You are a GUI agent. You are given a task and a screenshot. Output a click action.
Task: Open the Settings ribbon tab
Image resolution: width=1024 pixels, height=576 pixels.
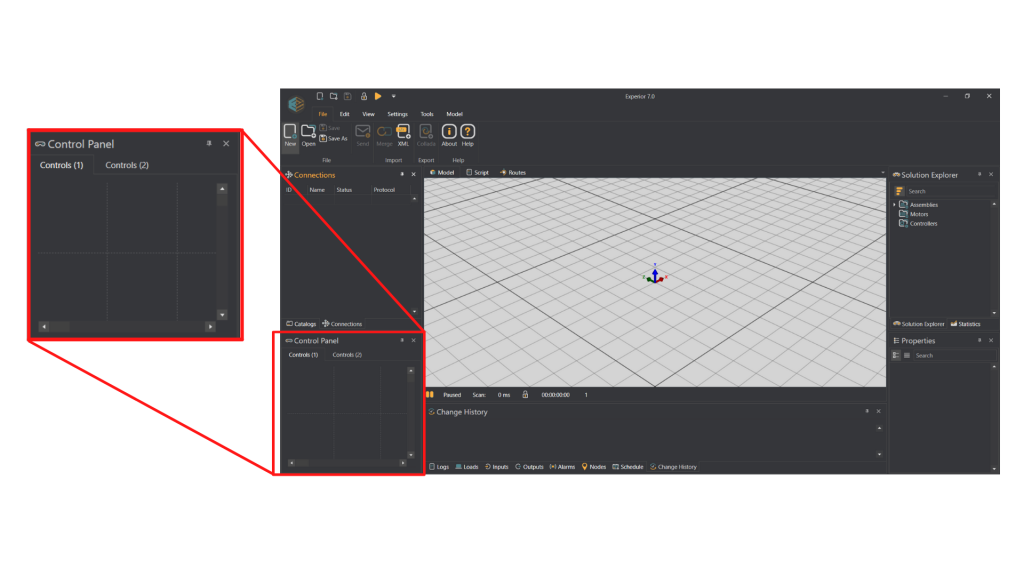coord(397,114)
